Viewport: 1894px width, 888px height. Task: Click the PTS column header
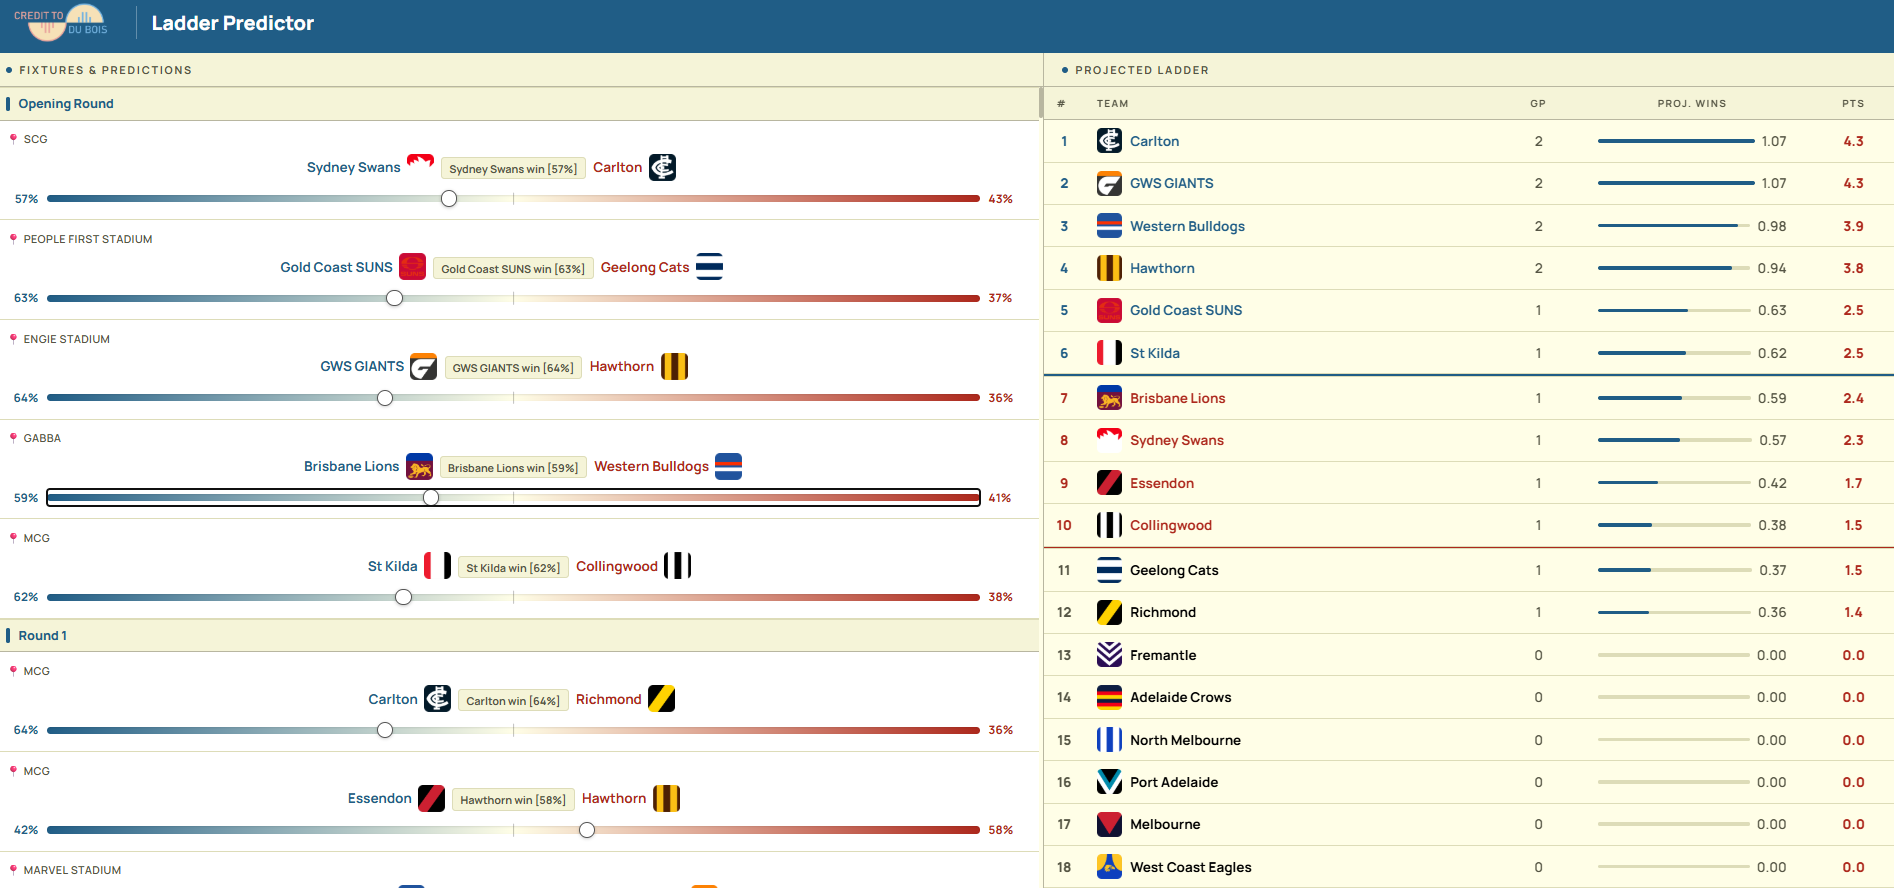(1853, 104)
